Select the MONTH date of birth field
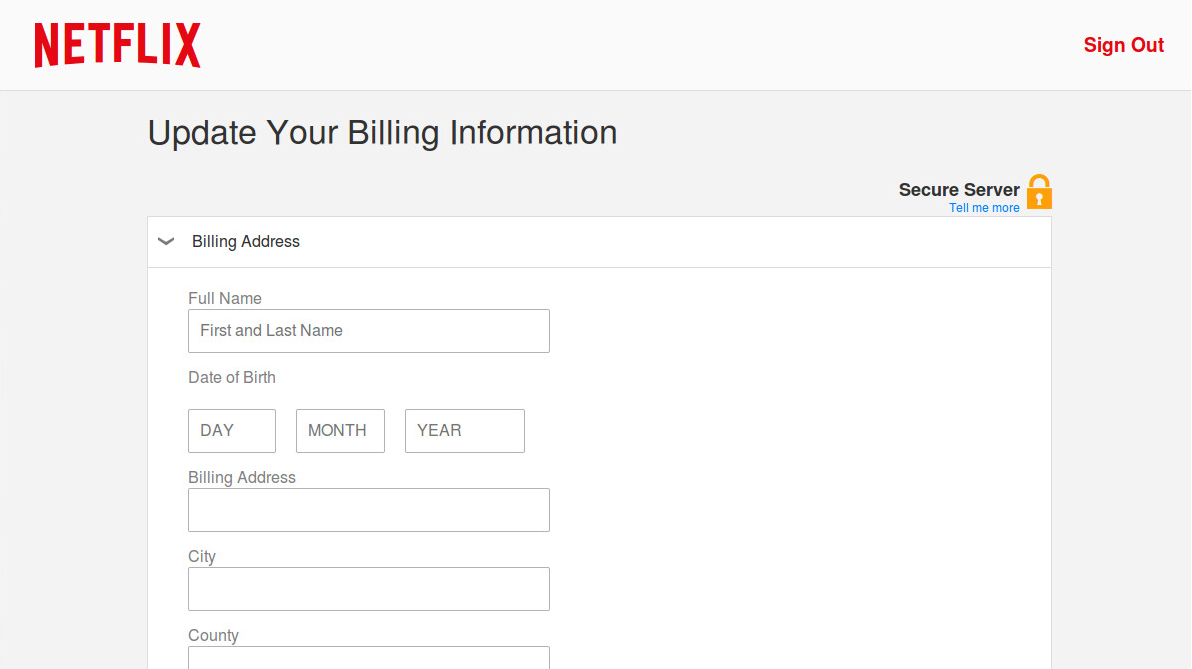The image size is (1192, 669). coord(340,431)
